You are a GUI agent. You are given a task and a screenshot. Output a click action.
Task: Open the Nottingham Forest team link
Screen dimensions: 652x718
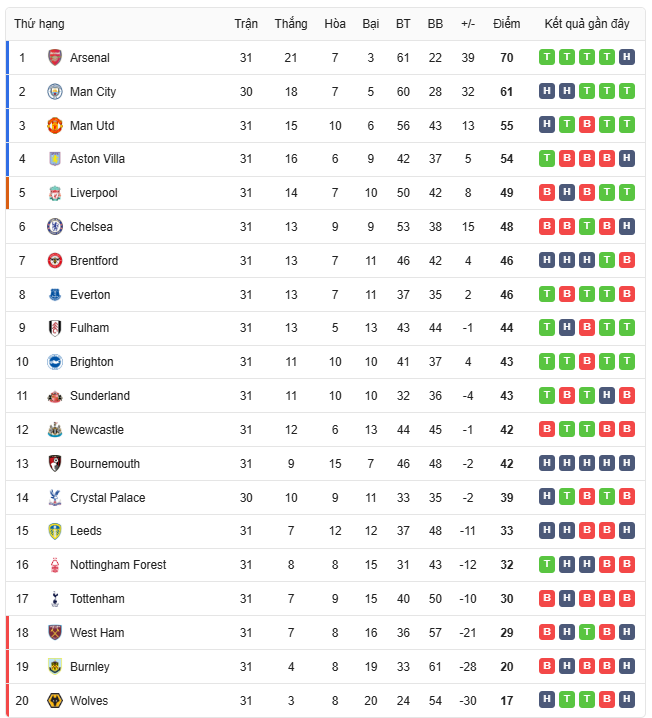click(118, 565)
